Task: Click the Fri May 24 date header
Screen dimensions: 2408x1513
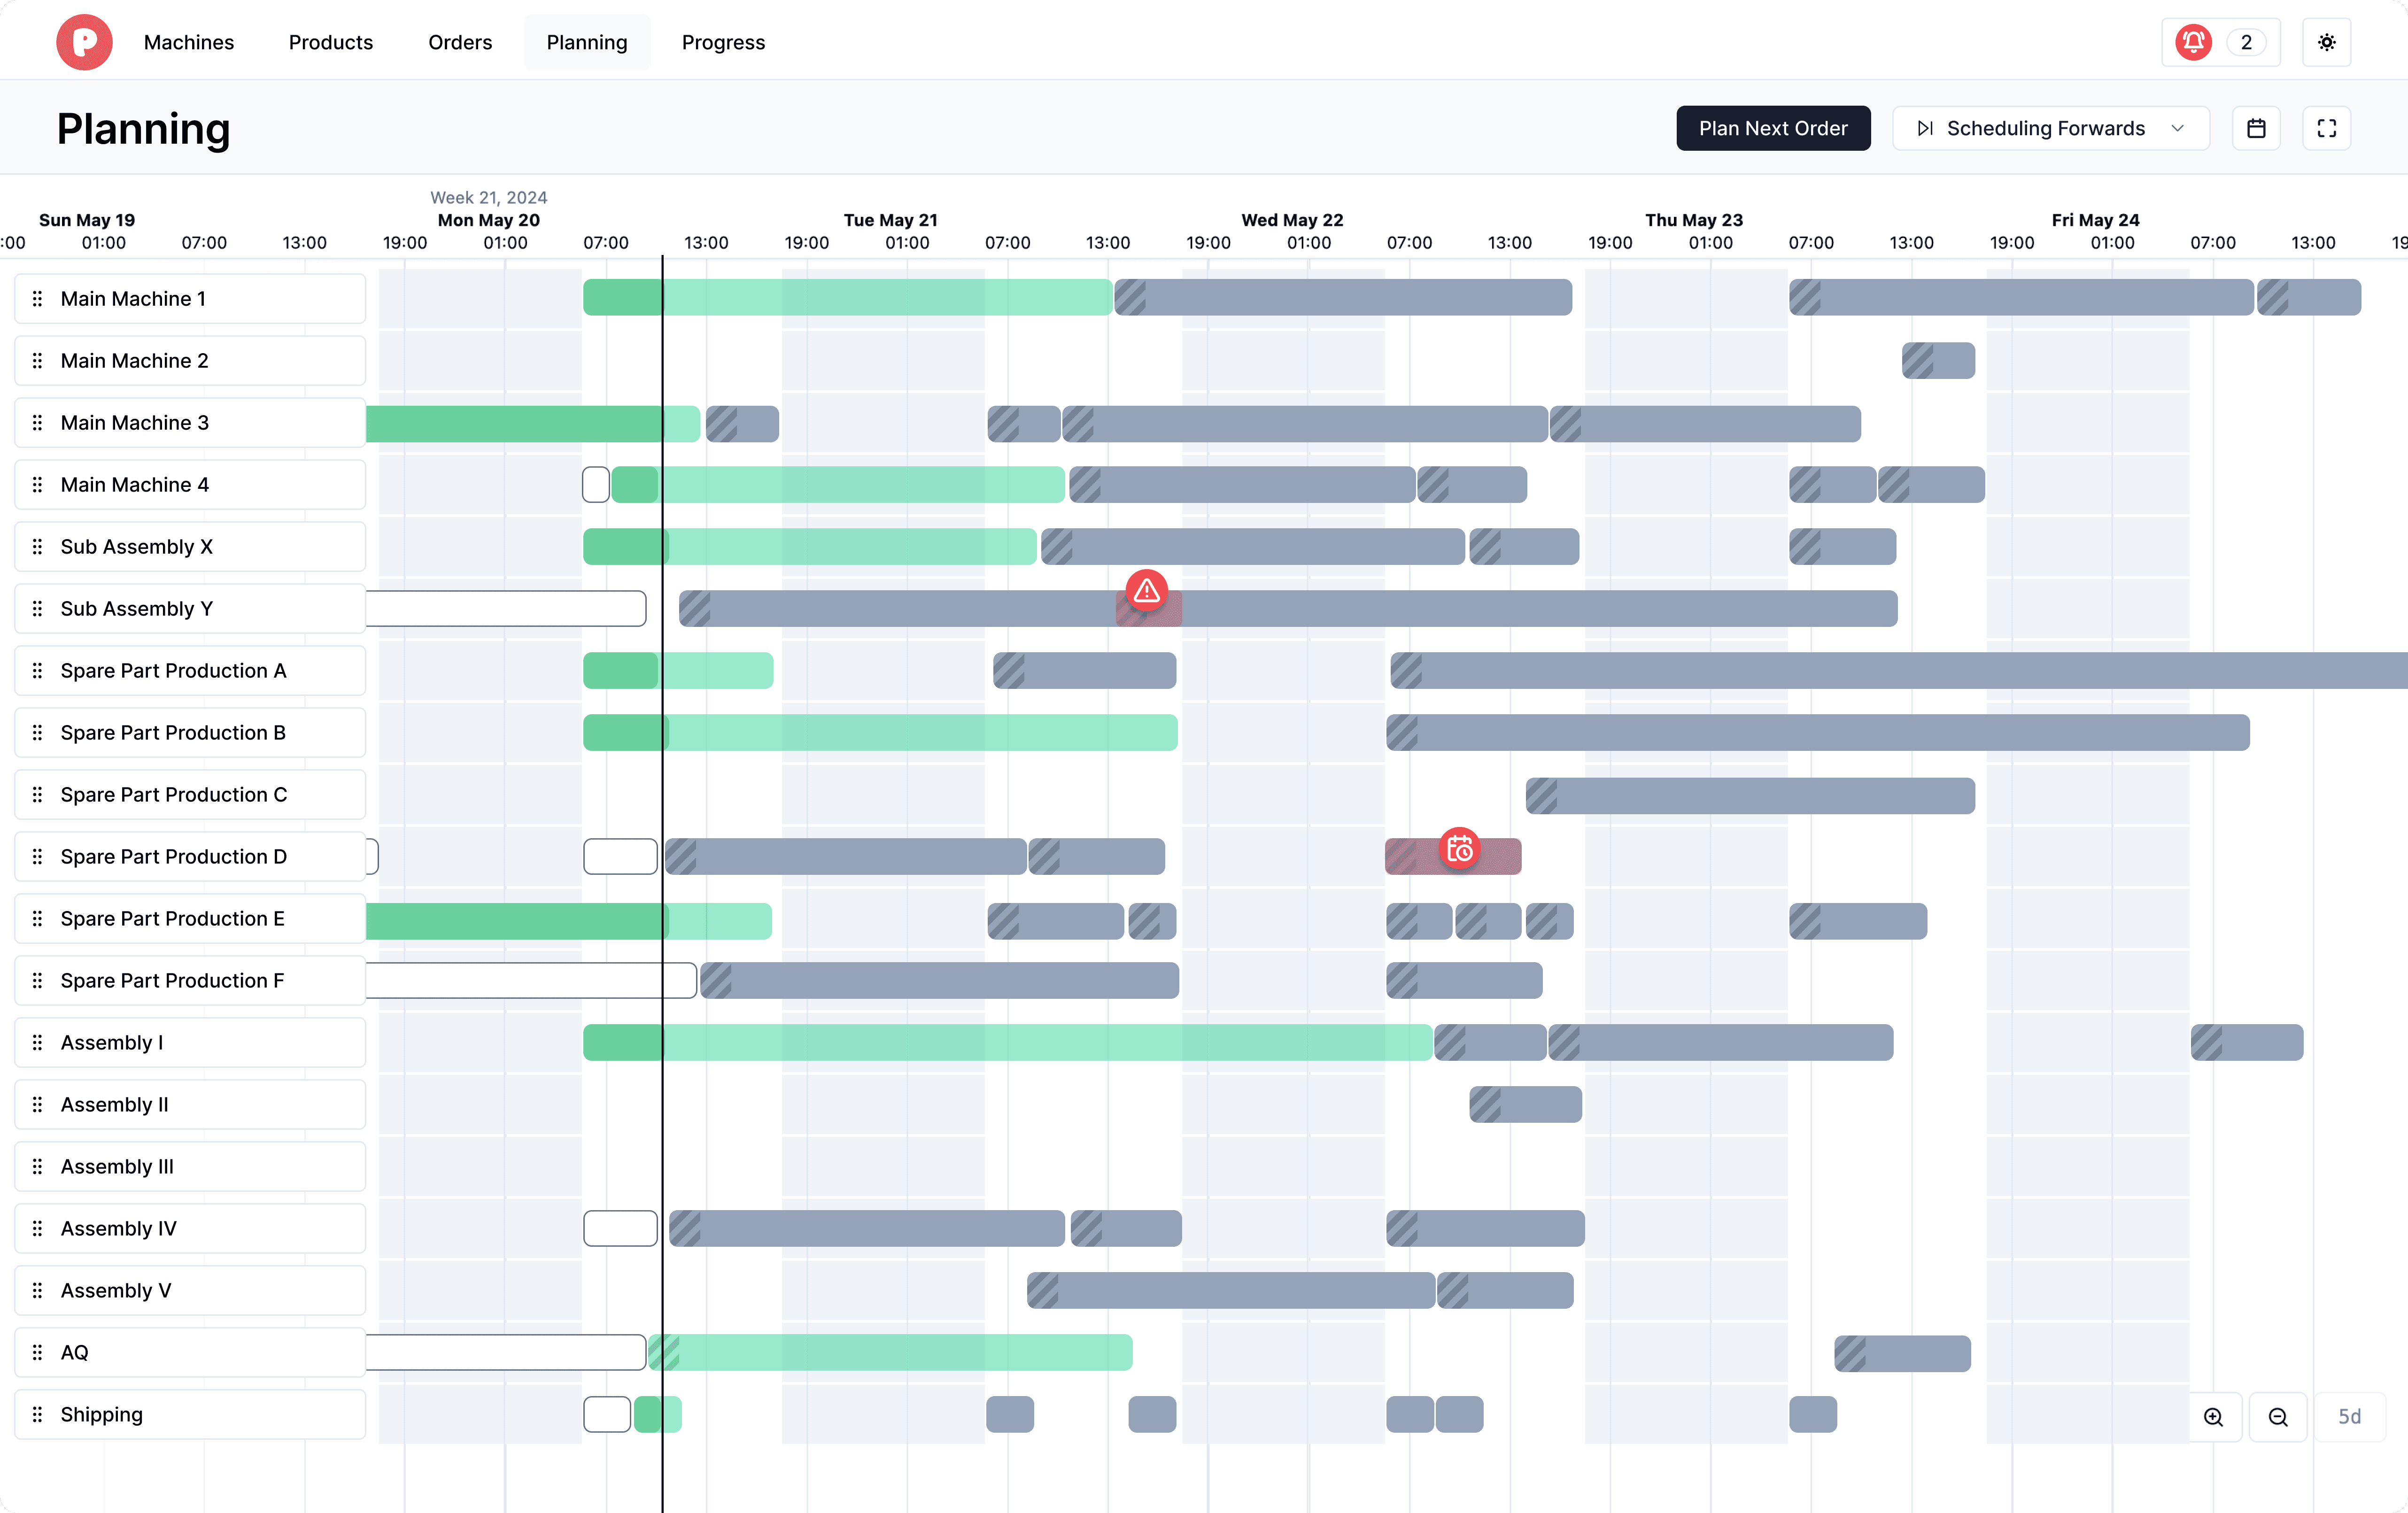Action: pos(2095,220)
